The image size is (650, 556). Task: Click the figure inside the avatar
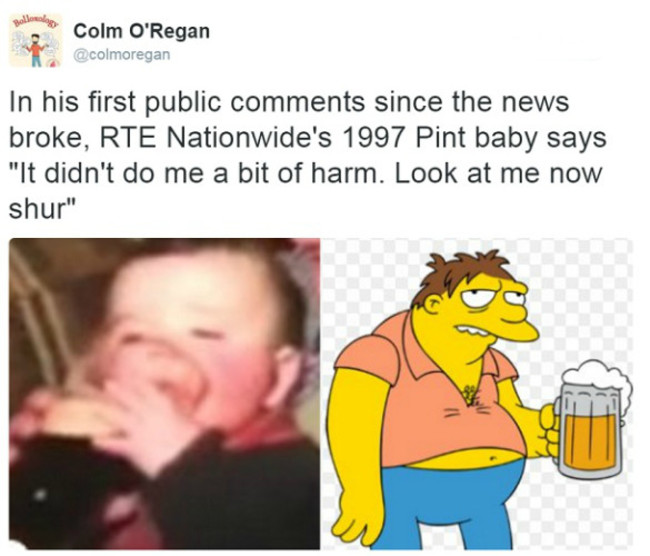pos(36,50)
